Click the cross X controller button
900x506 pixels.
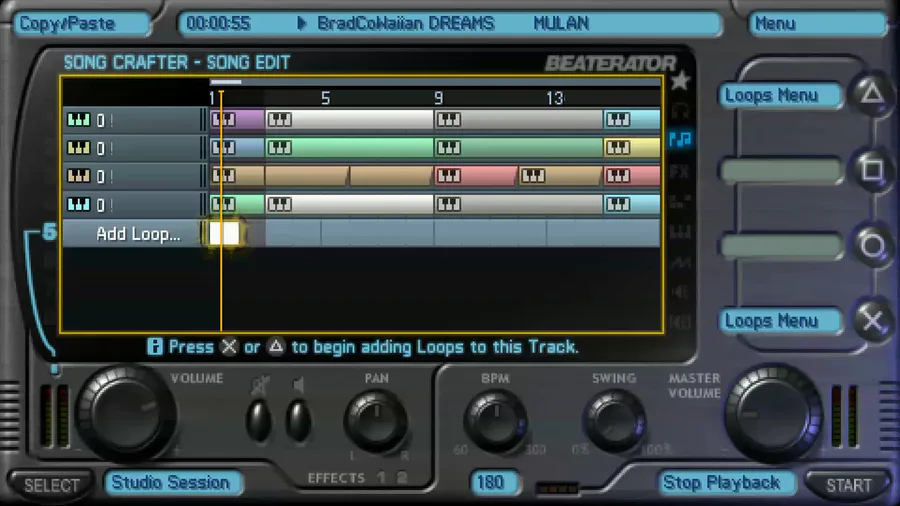[872, 321]
